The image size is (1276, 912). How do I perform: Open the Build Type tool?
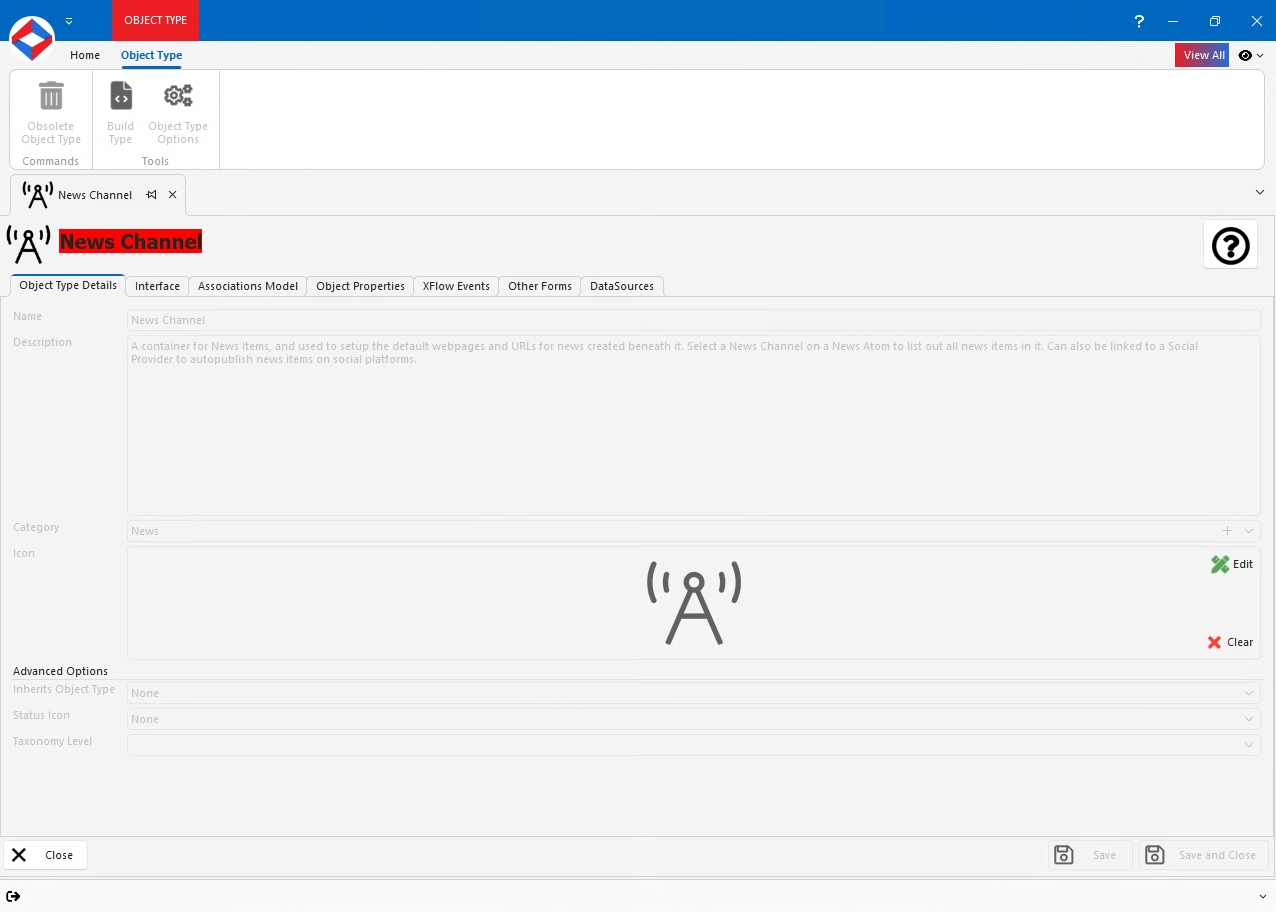[120, 95]
